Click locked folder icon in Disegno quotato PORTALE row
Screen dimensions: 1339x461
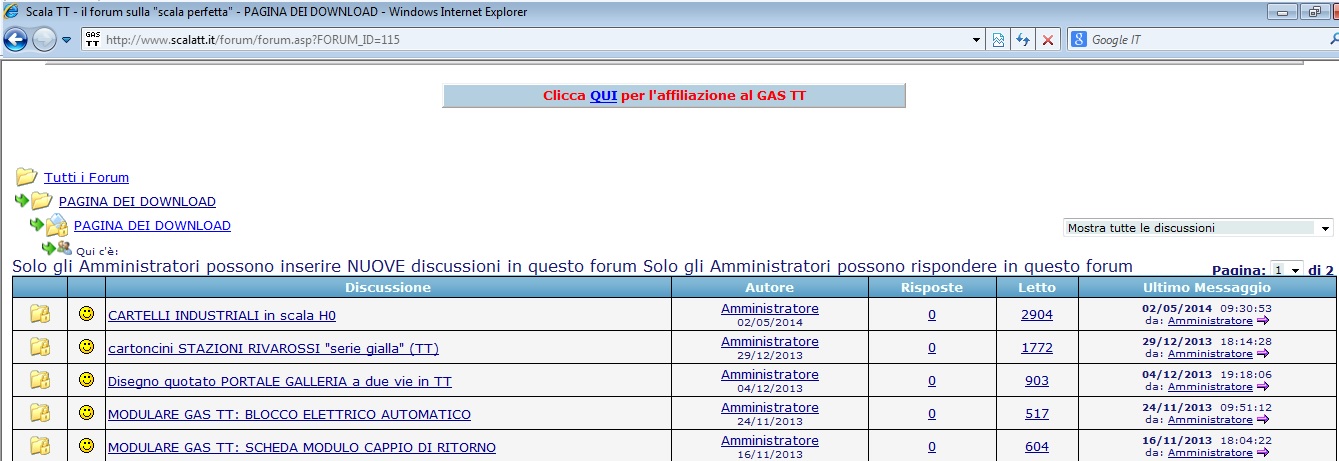coord(39,380)
